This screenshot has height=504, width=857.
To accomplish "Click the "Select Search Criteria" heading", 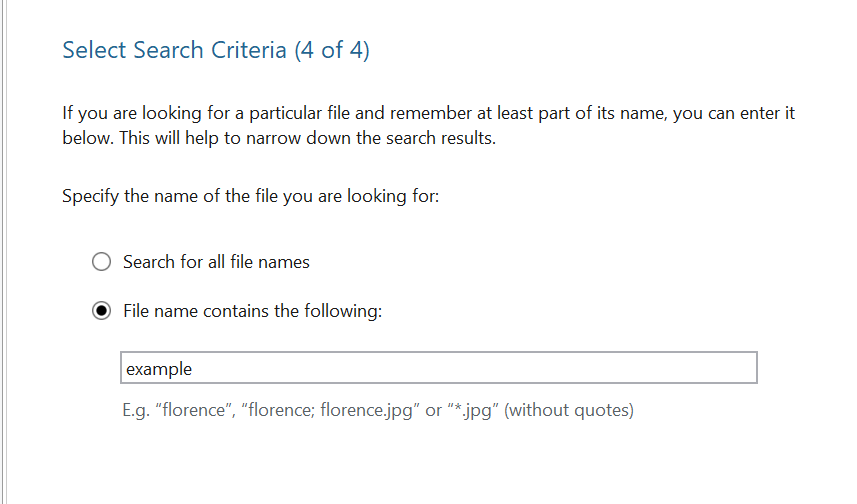I will [x=174, y=50].
